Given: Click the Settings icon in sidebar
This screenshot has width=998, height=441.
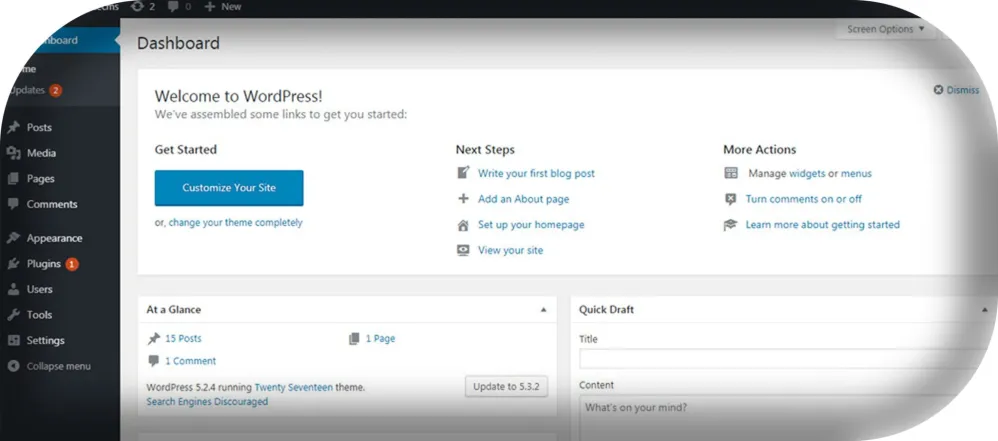Looking at the screenshot, I should click(x=13, y=341).
